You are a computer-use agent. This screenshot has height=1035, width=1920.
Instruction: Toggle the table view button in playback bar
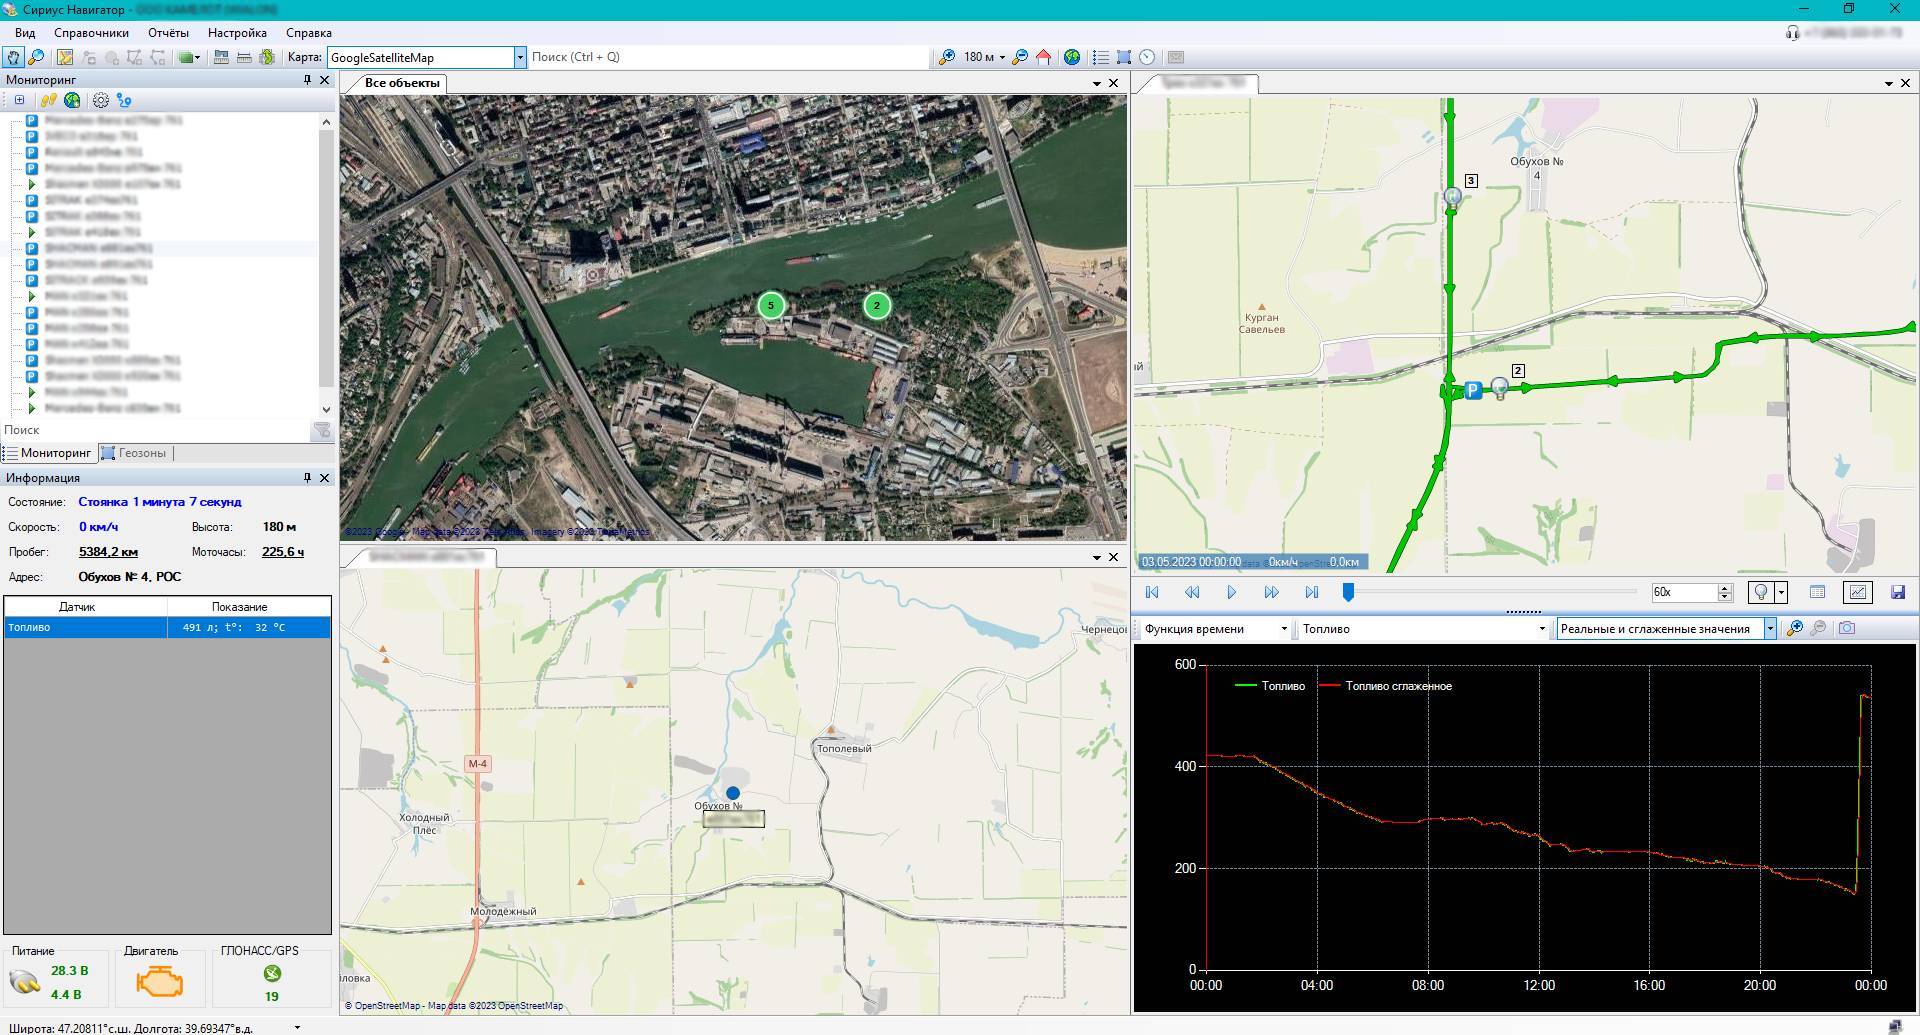point(1817,592)
